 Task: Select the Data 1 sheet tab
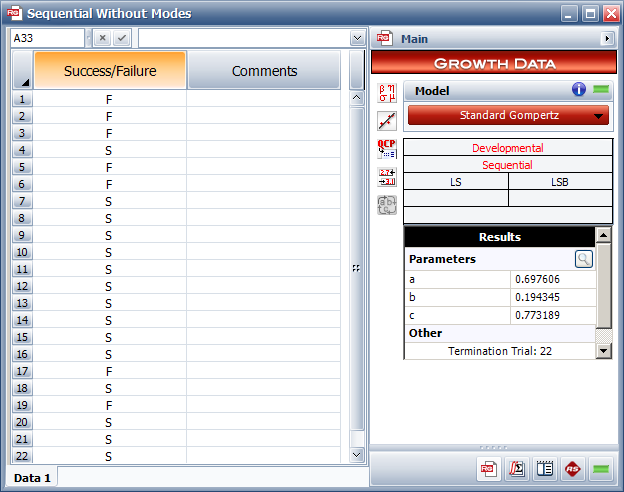[x=33, y=478]
